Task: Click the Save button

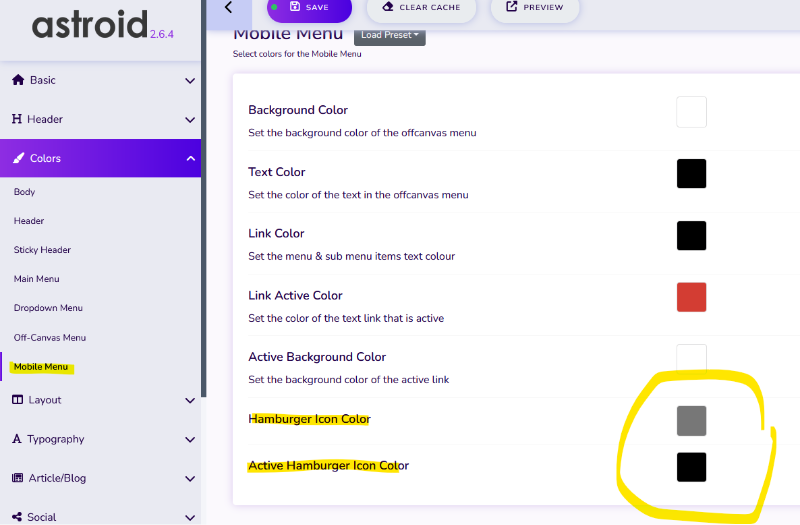Action: click(x=309, y=9)
